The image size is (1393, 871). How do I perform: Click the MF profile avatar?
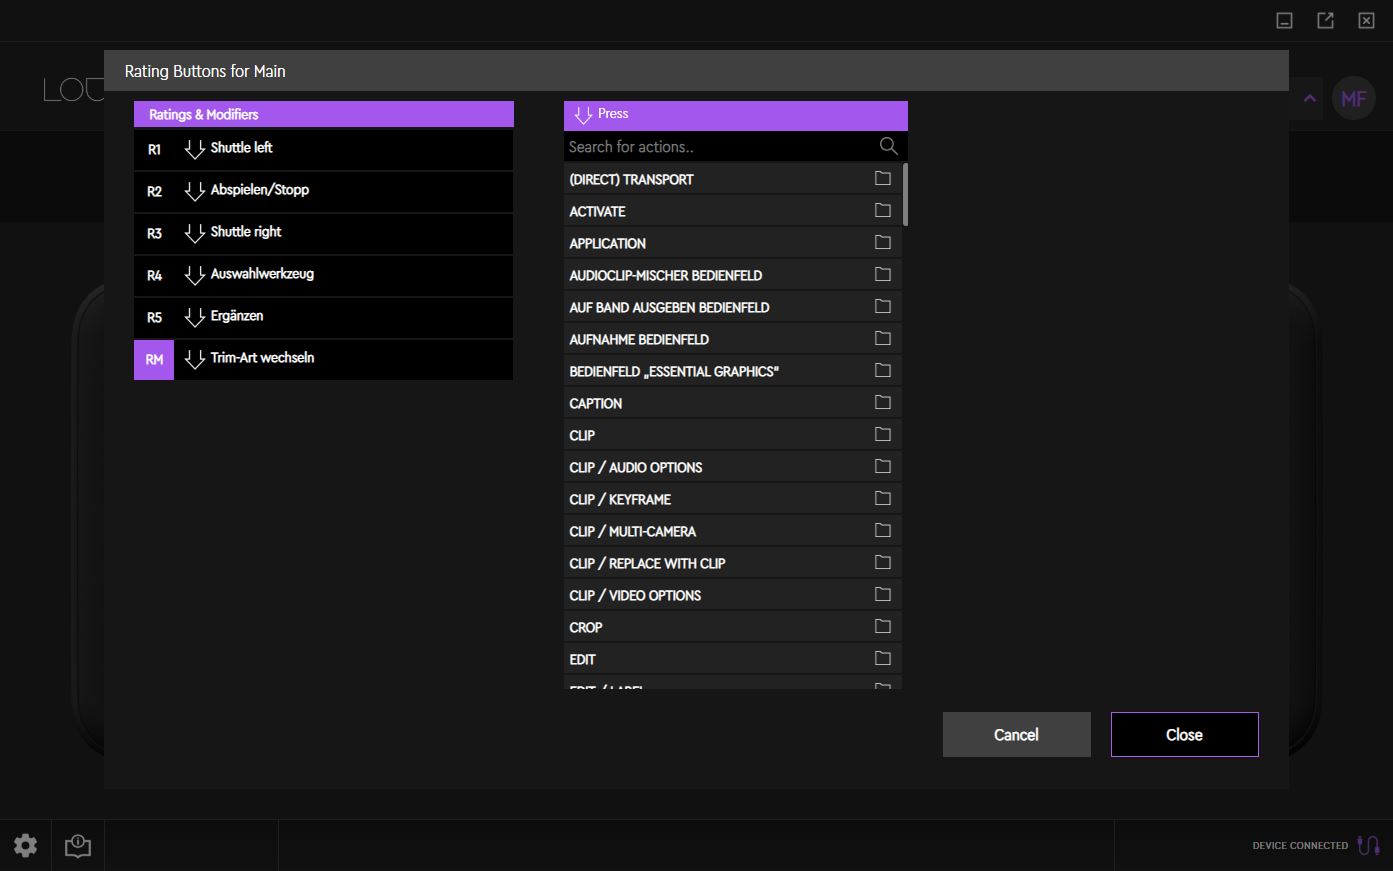pyautogui.click(x=1353, y=98)
